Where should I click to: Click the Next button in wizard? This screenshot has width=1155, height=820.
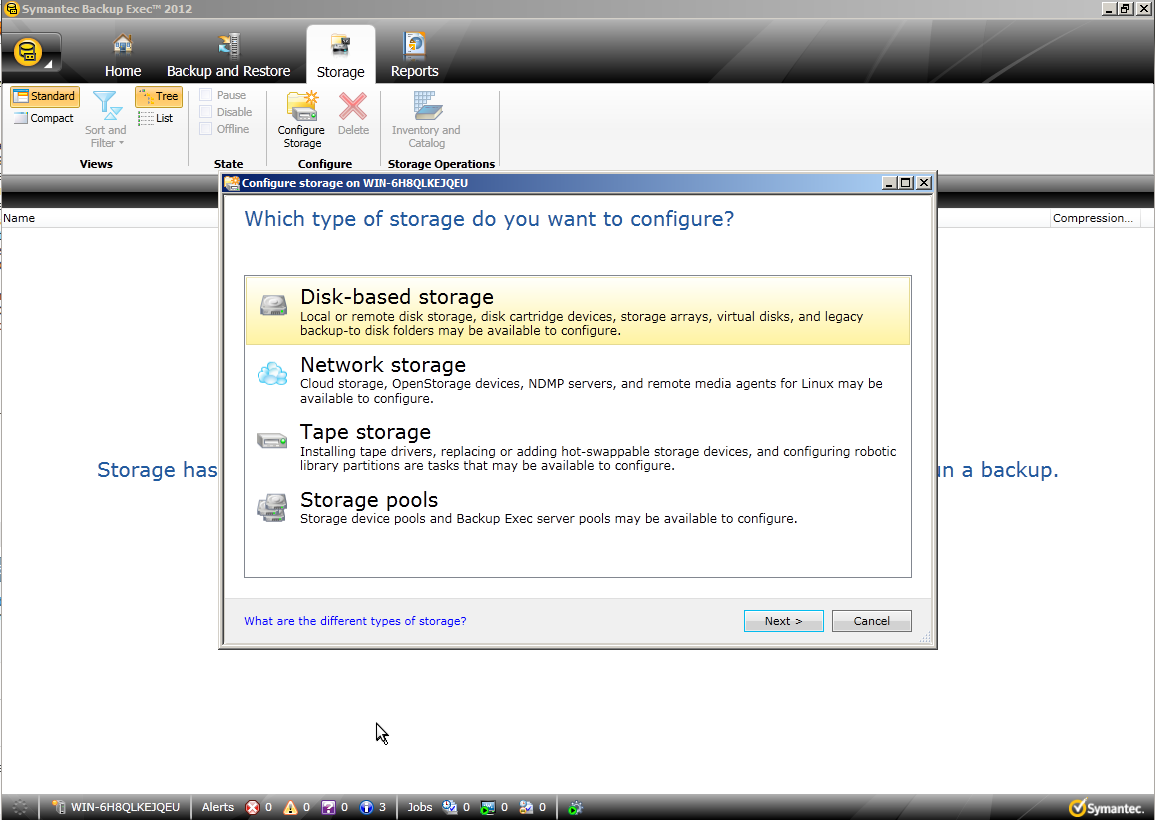pyautogui.click(x=783, y=621)
